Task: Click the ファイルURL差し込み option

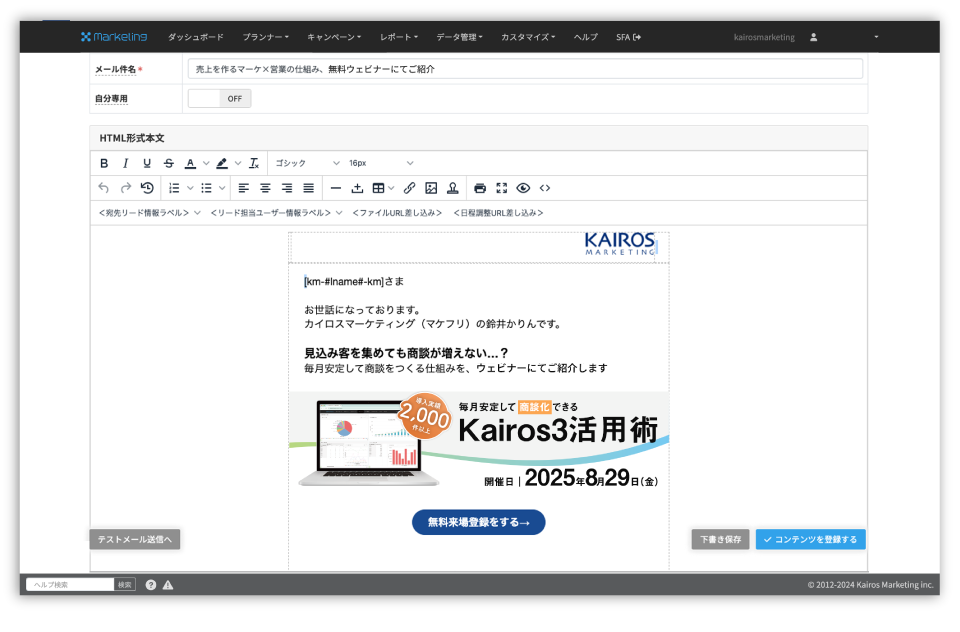Action: 397,213
